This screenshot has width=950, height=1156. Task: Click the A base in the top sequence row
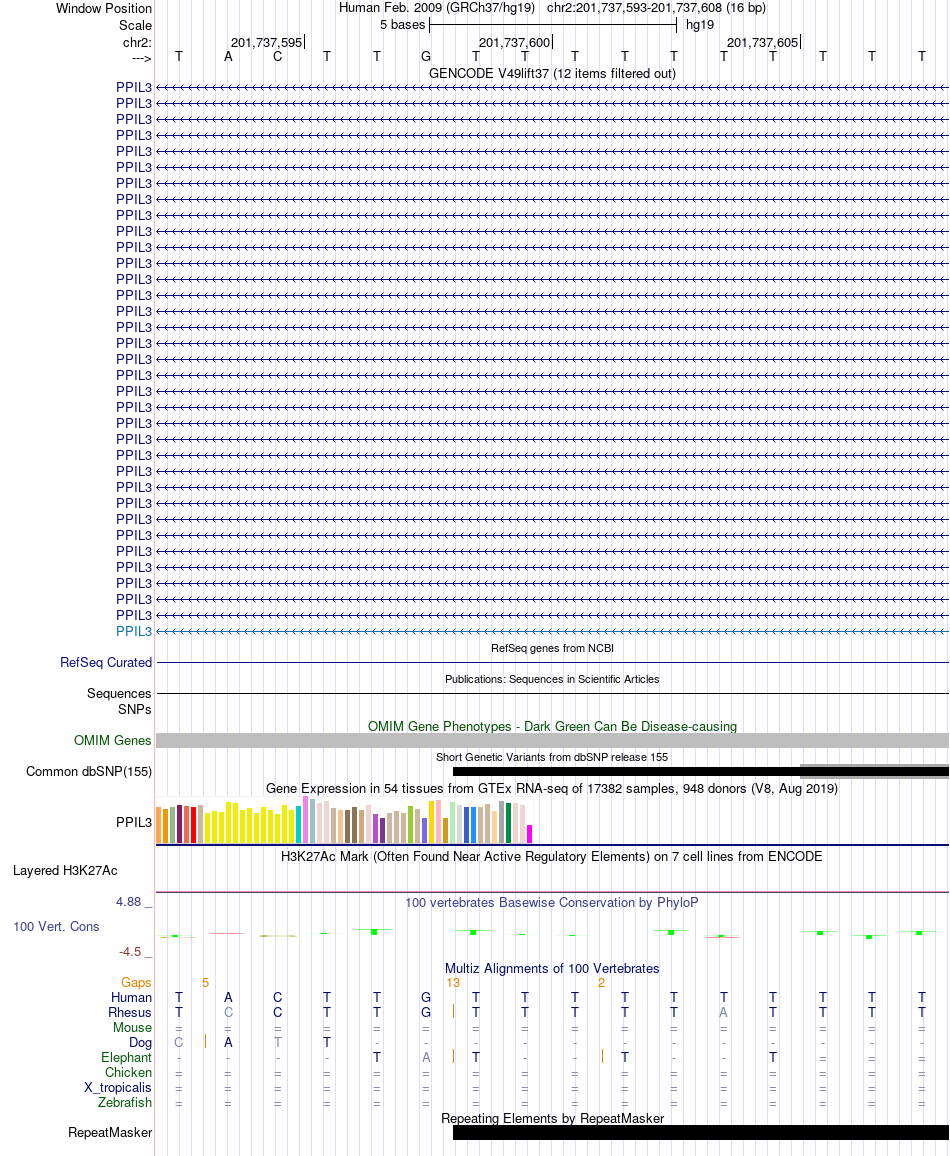[228, 57]
